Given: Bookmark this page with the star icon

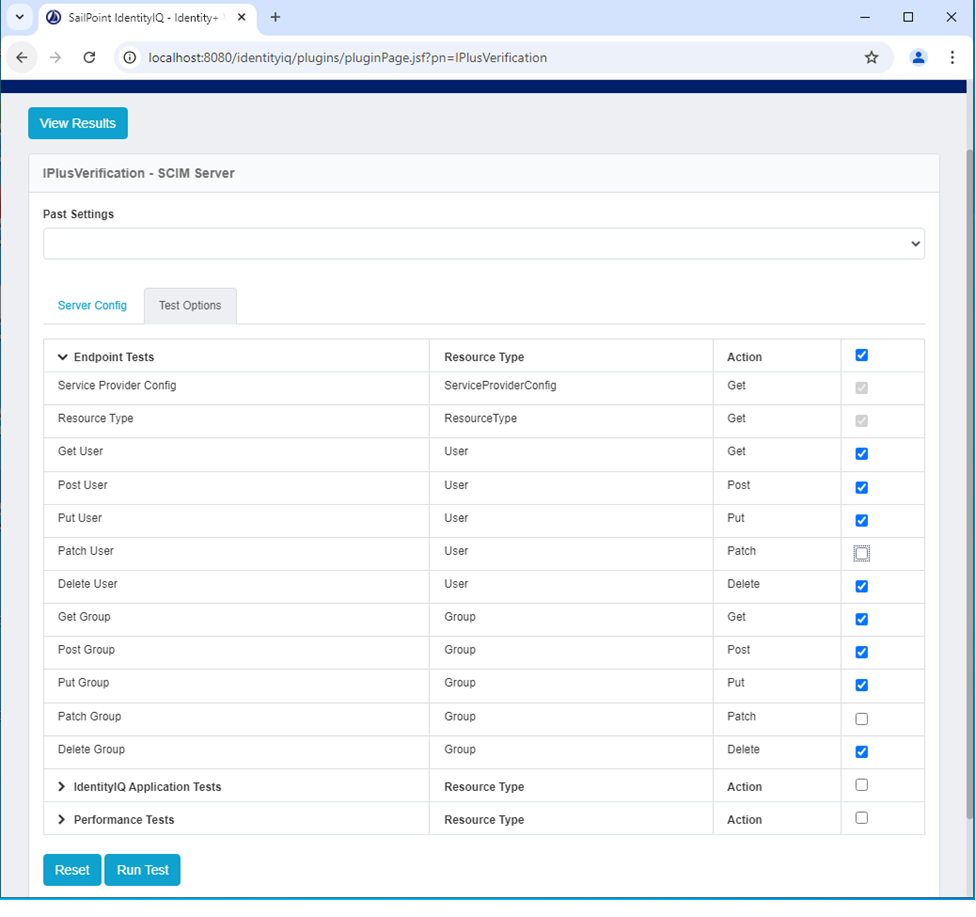Looking at the screenshot, I should click(x=871, y=57).
